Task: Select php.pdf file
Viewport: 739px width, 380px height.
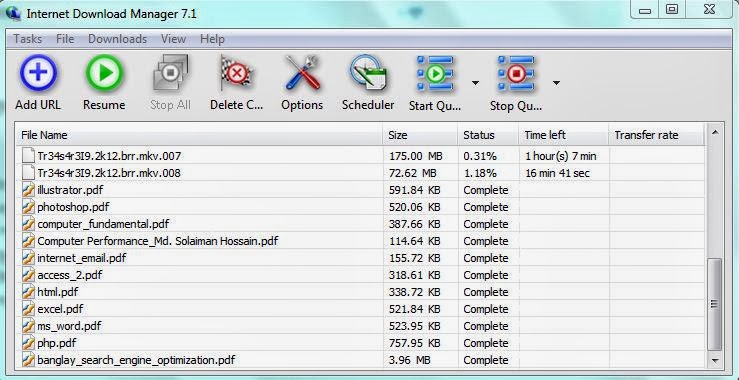Action: tap(57, 343)
